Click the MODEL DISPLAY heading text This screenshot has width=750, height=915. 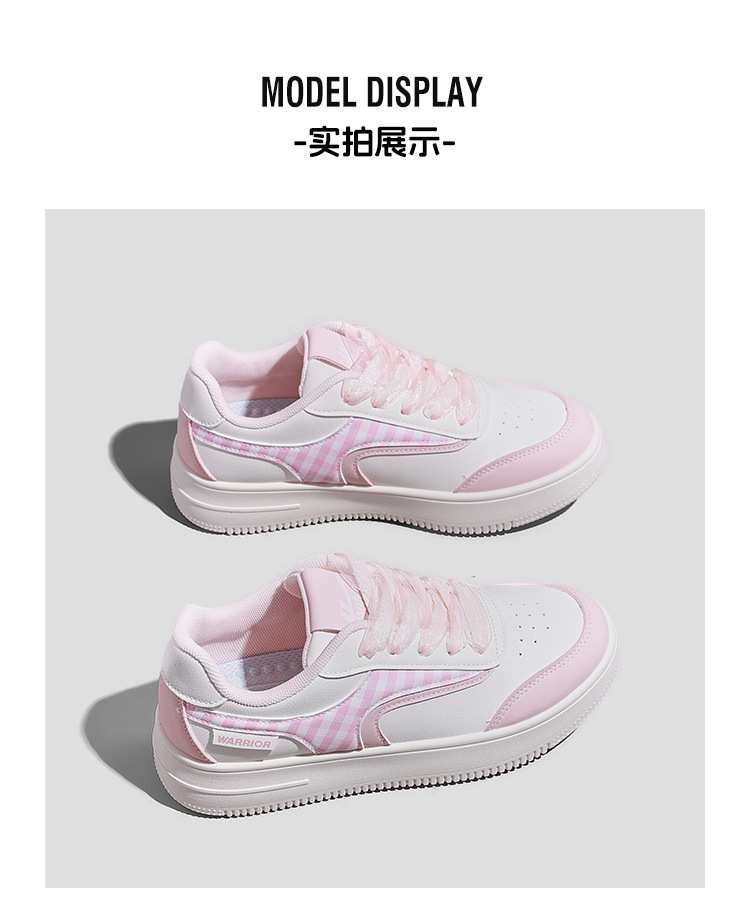point(372,92)
